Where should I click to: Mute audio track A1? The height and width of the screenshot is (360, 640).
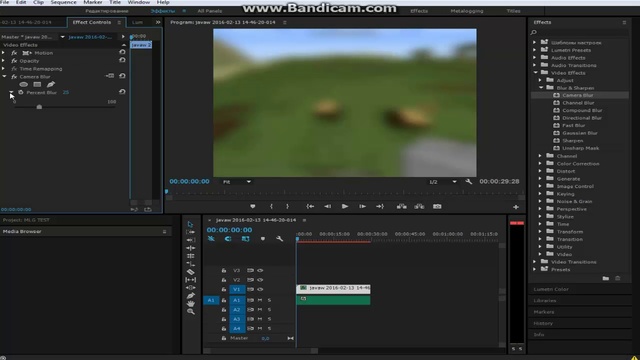tap(260, 300)
